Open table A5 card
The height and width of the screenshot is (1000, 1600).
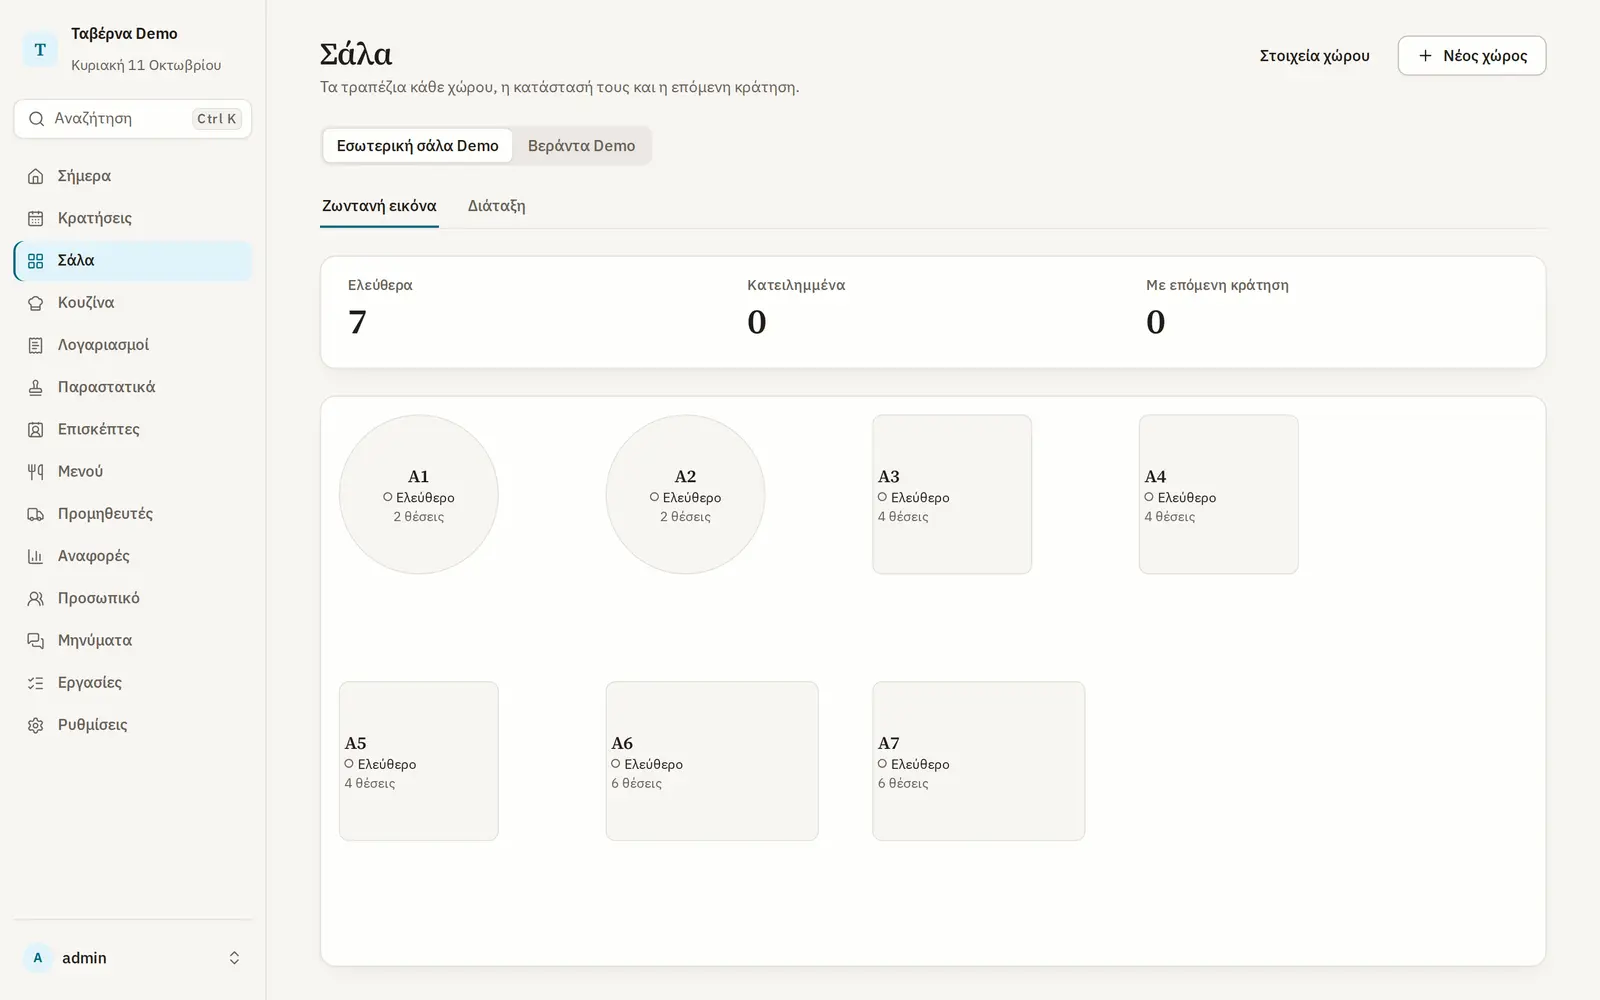(419, 761)
